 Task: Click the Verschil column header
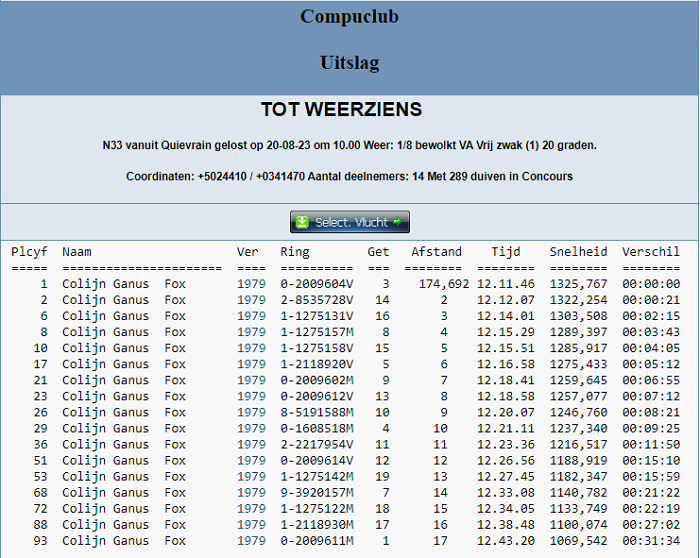(x=651, y=252)
